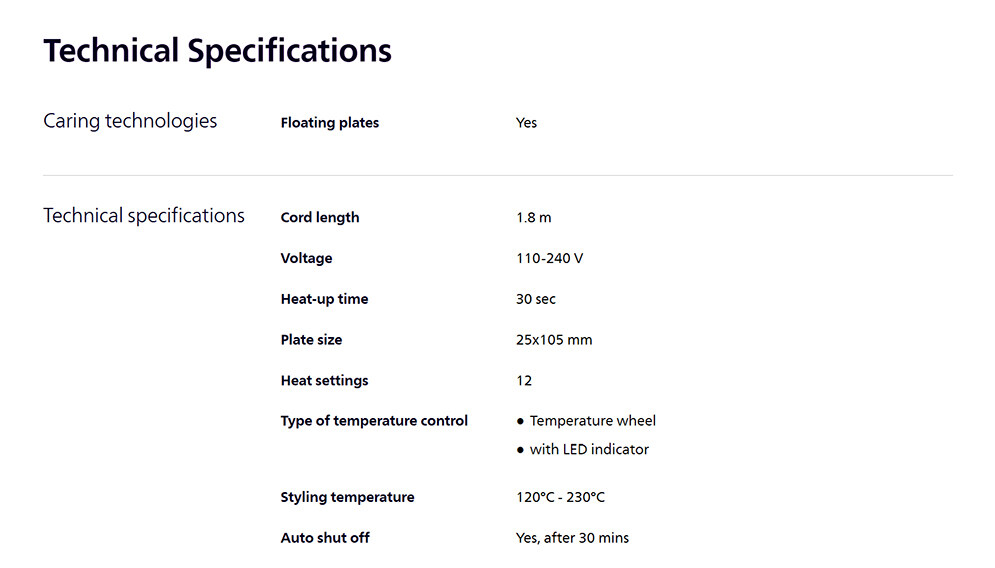Click the large Technical Specifications page heading
Screen dimensions: 995x568
click(217, 50)
